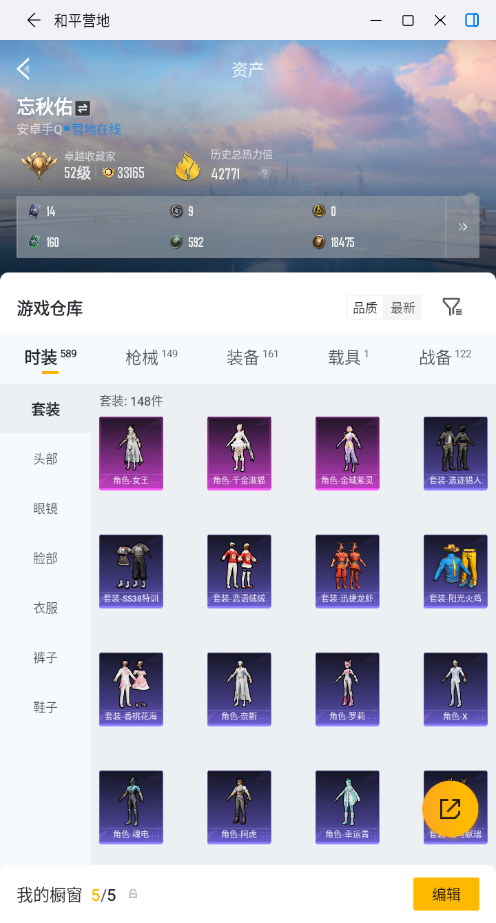Maximize the 和平营地 window

pyautogui.click(x=408, y=21)
